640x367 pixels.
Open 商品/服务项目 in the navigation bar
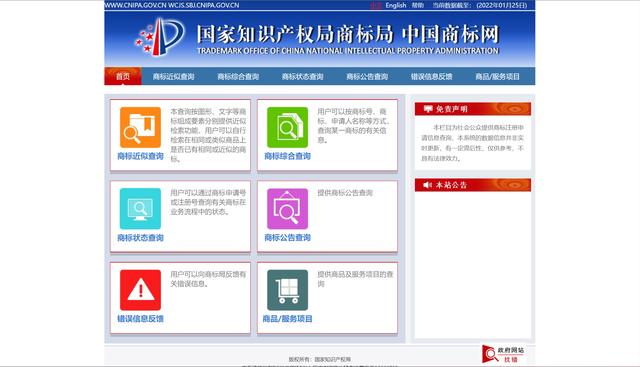tap(497, 76)
